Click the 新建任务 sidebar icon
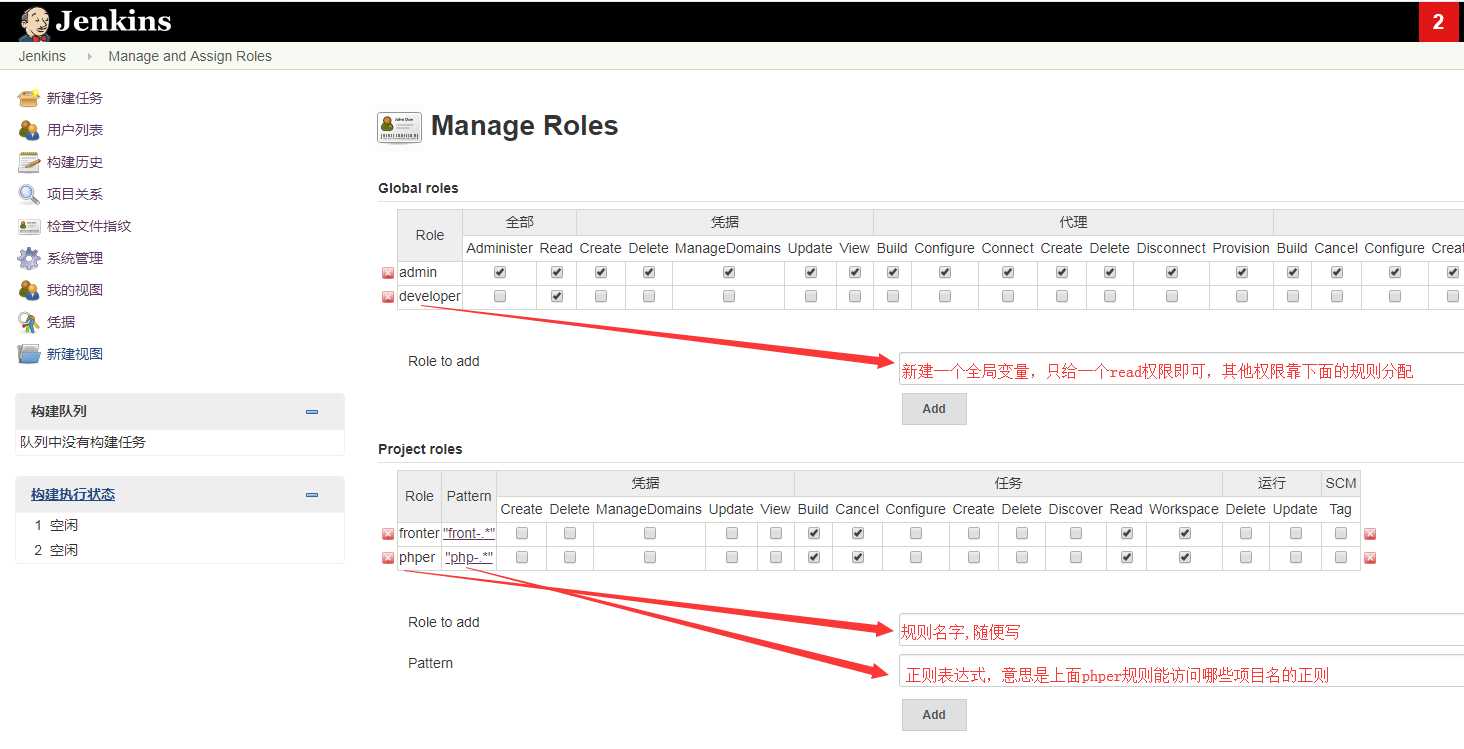The height and width of the screenshot is (749, 1464). pos(29,98)
